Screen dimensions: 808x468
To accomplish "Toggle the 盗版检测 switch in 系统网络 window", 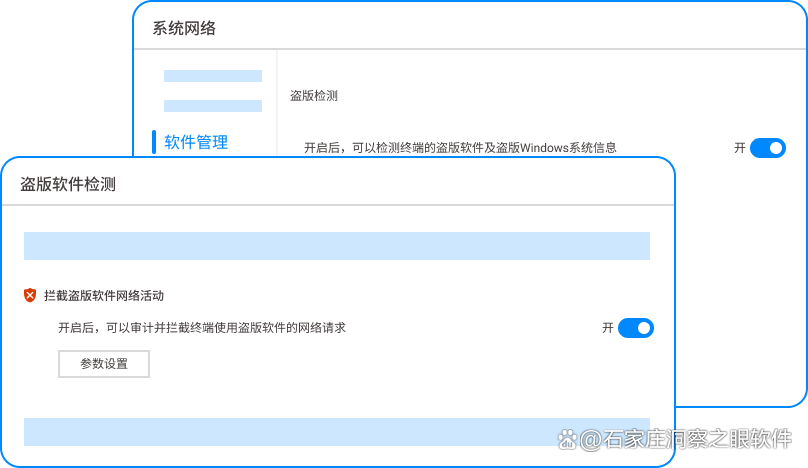I will [768, 148].
